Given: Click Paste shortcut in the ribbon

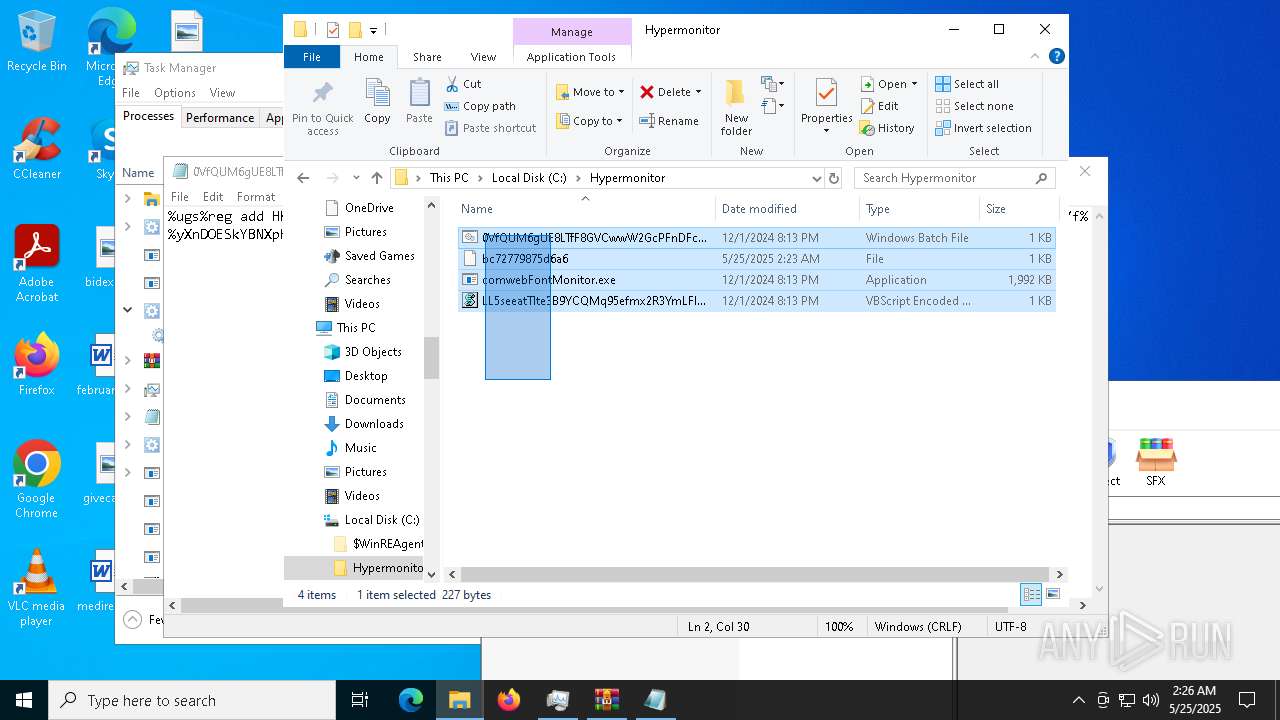Looking at the screenshot, I should coord(490,128).
